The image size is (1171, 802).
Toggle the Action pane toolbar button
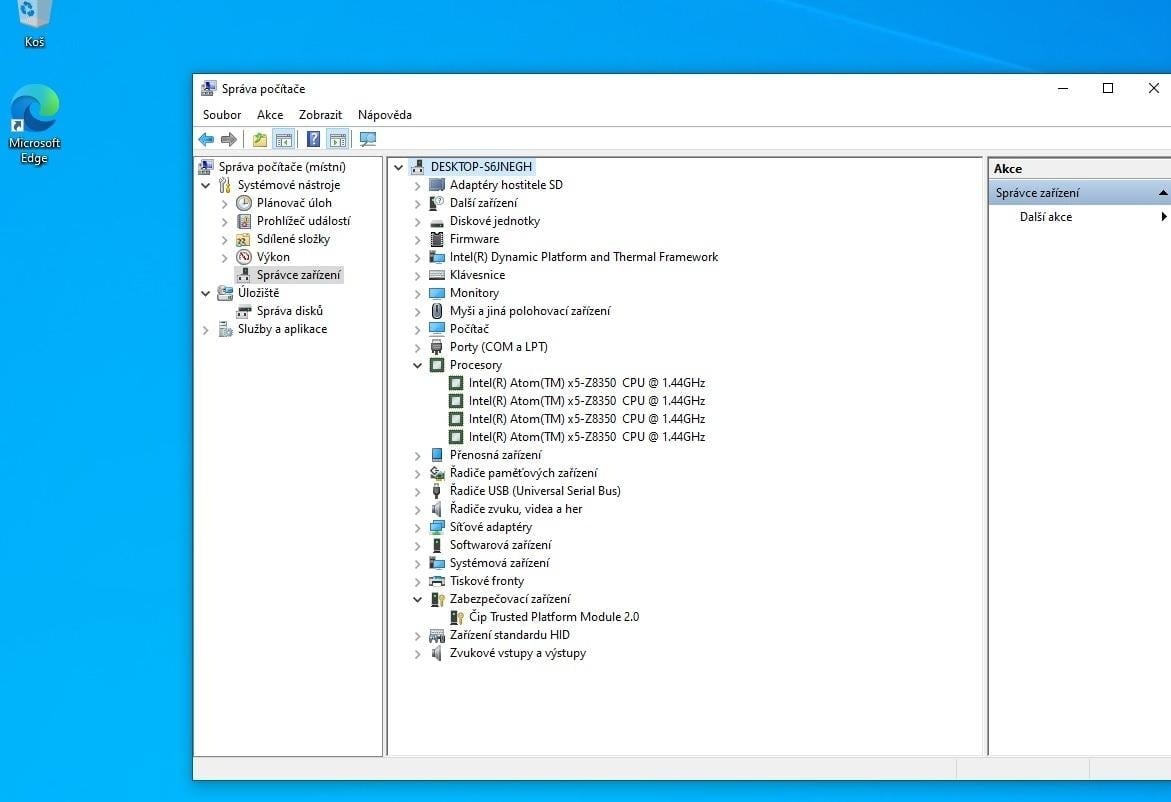pos(337,140)
